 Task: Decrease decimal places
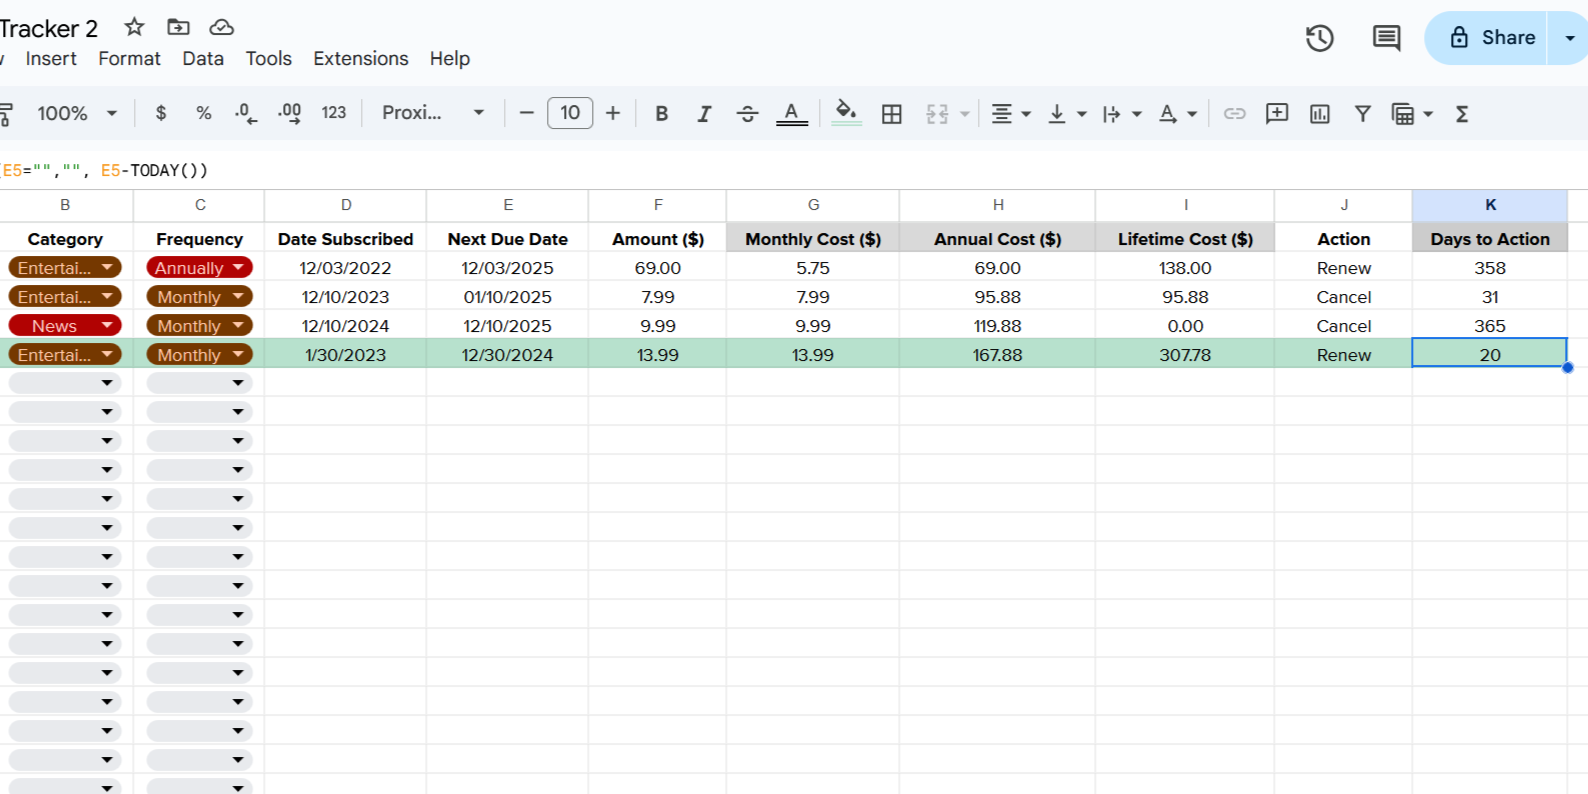pyautogui.click(x=246, y=113)
